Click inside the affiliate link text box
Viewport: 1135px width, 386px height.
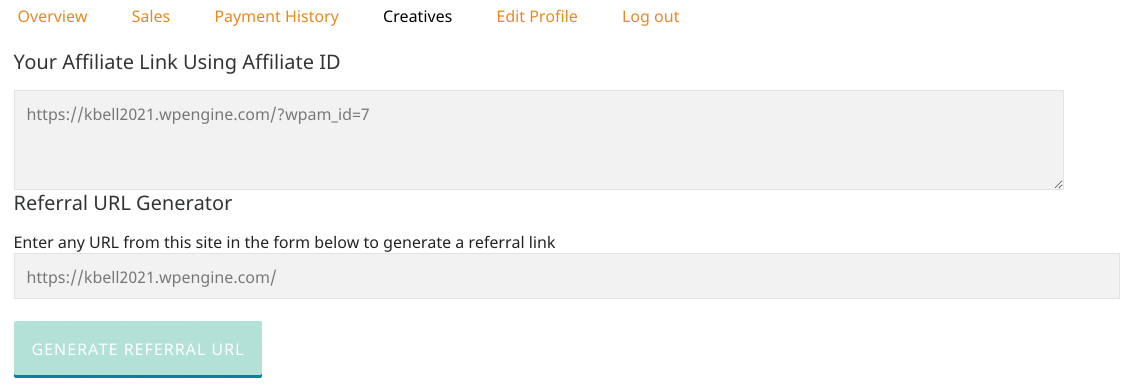click(539, 140)
